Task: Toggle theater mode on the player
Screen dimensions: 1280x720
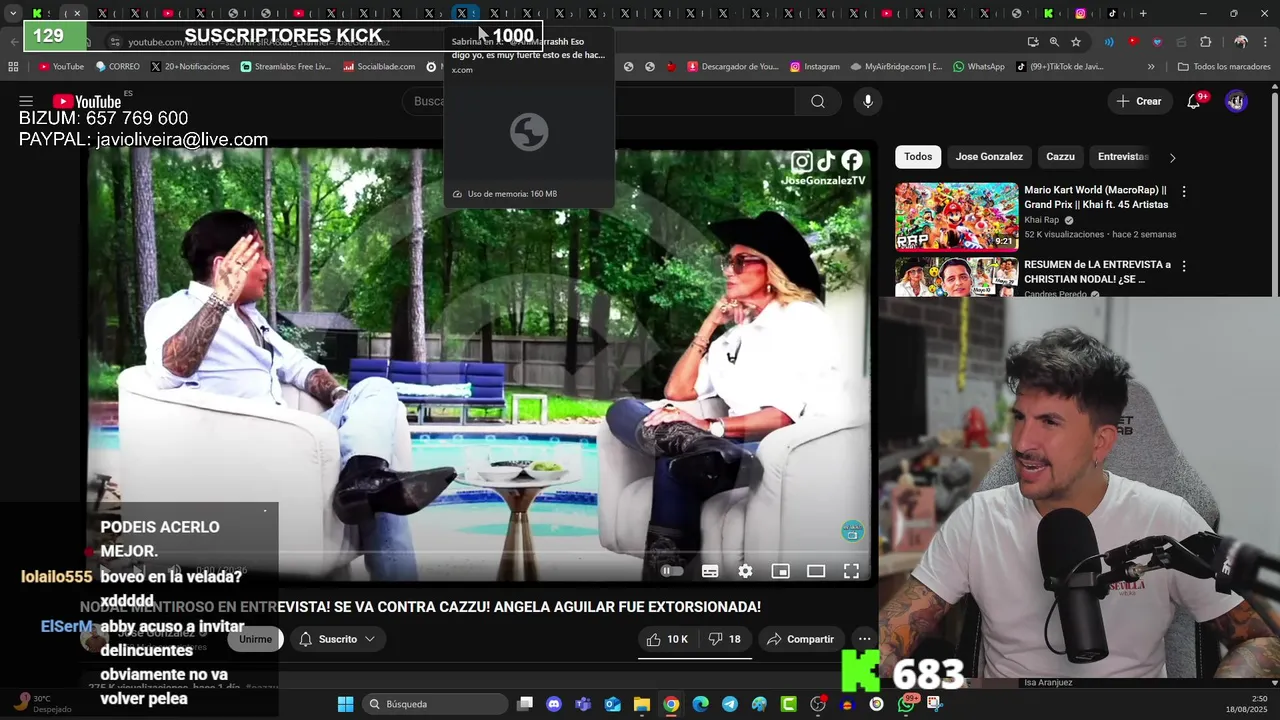Action: (816, 571)
